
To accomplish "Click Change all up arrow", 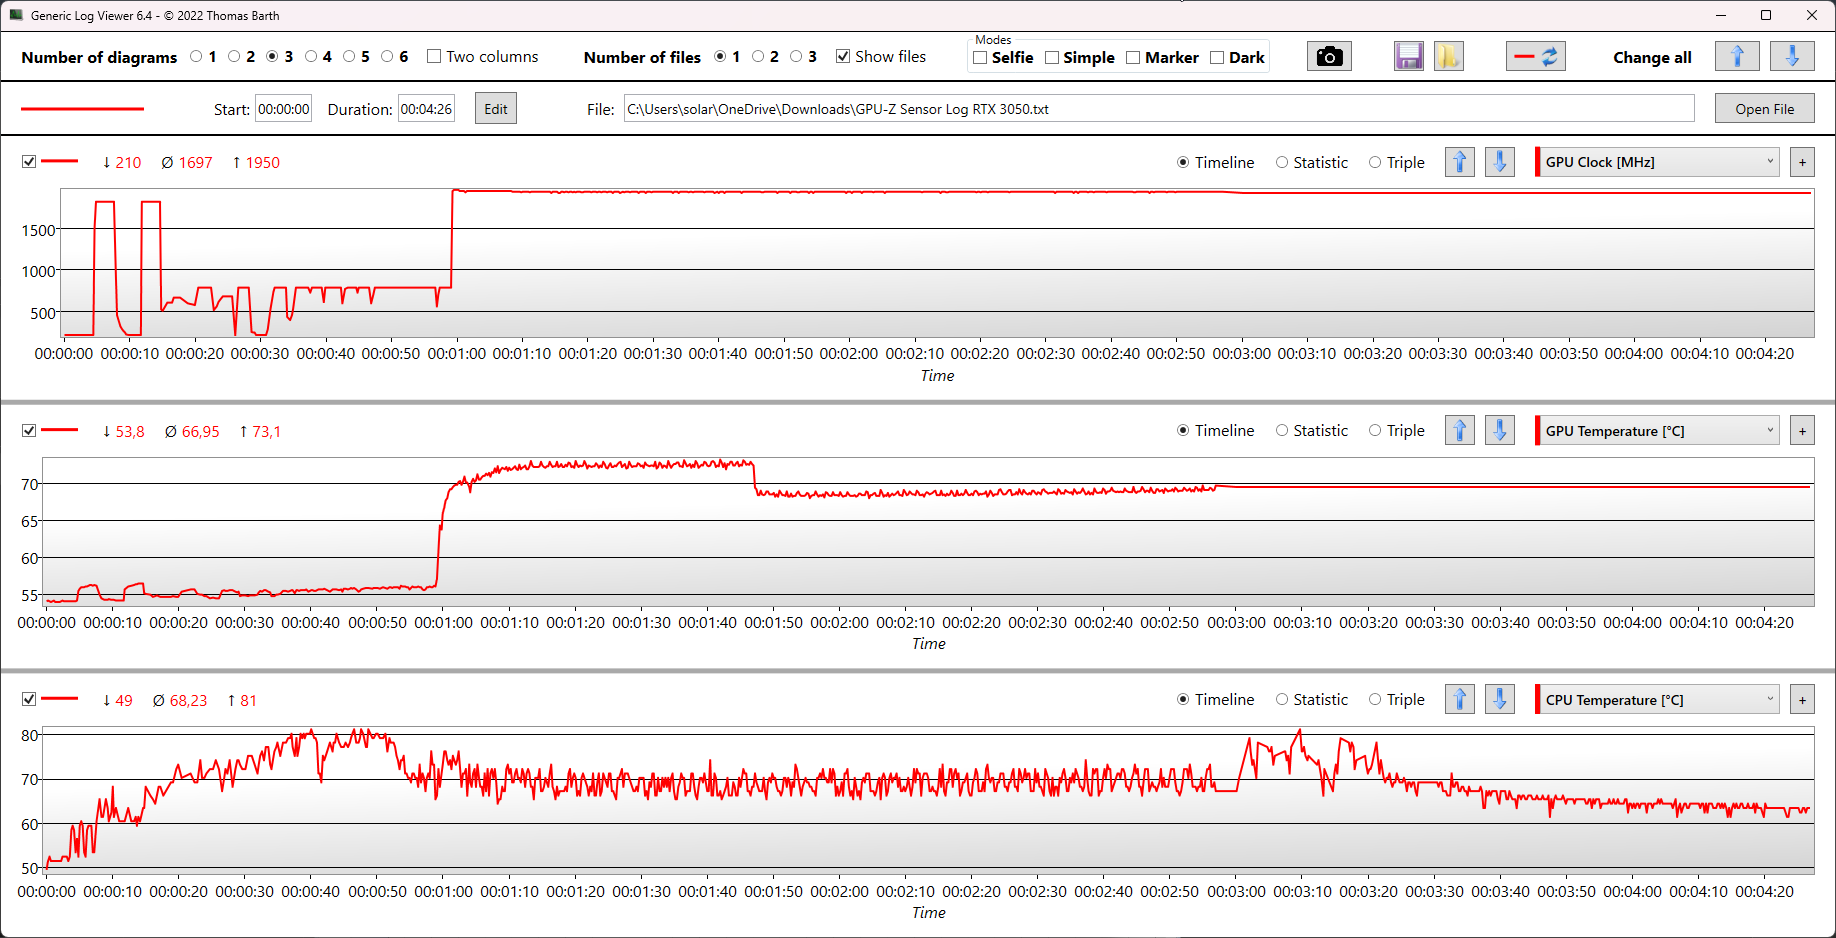I will point(1737,57).
